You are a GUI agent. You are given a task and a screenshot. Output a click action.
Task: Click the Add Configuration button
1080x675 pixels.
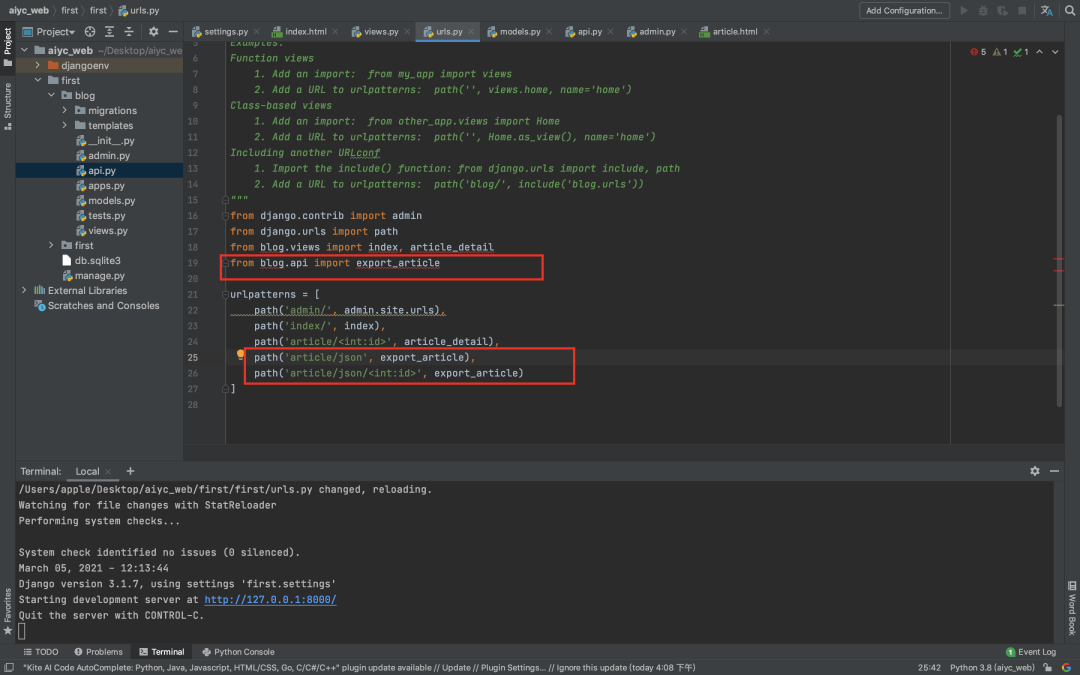[x=904, y=11]
